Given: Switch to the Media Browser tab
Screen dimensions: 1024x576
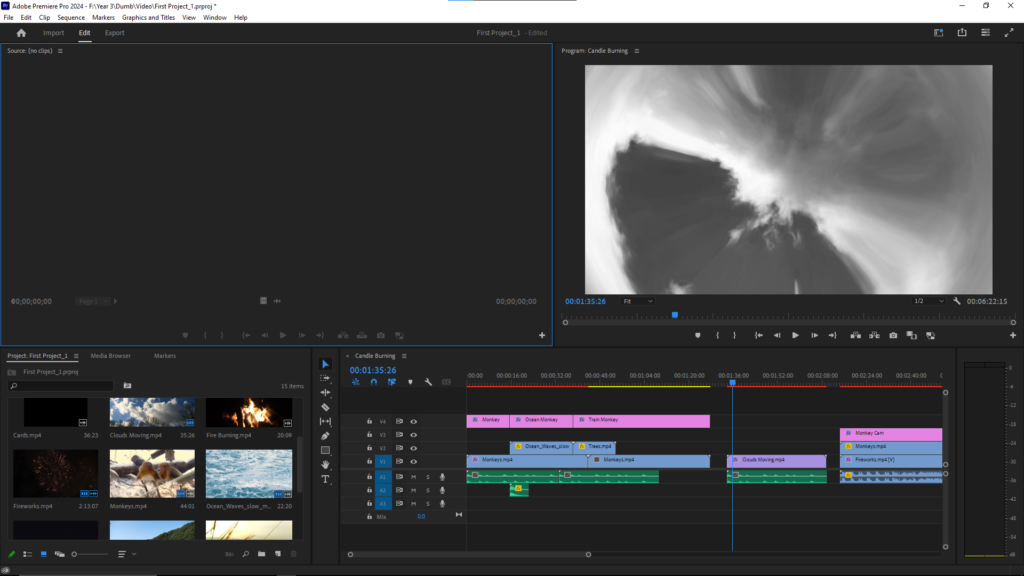Looking at the screenshot, I should [x=110, y=356].
